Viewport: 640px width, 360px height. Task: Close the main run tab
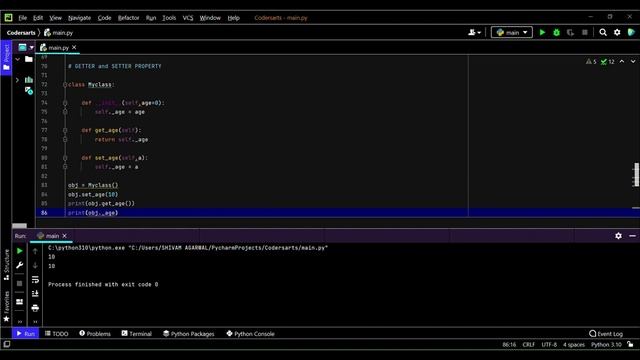click(64, 236)
